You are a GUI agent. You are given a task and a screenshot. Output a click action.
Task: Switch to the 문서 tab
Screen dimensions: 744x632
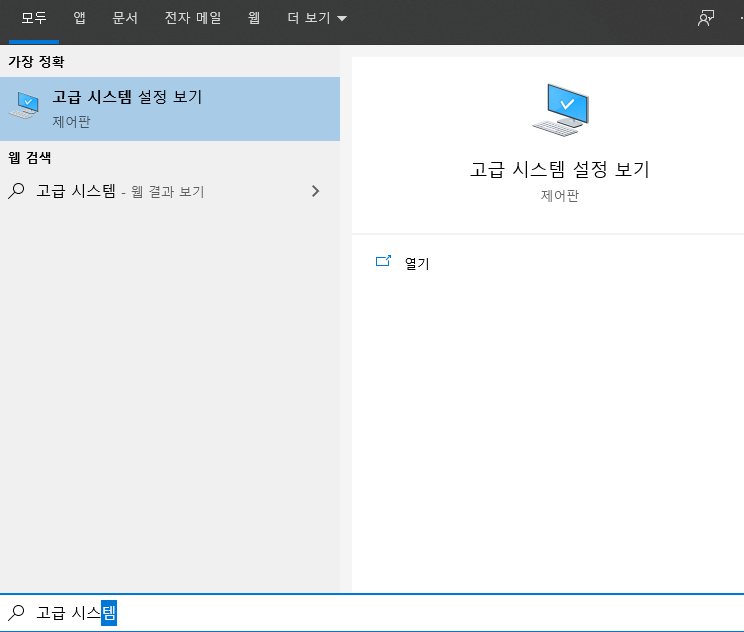(125, 19)
